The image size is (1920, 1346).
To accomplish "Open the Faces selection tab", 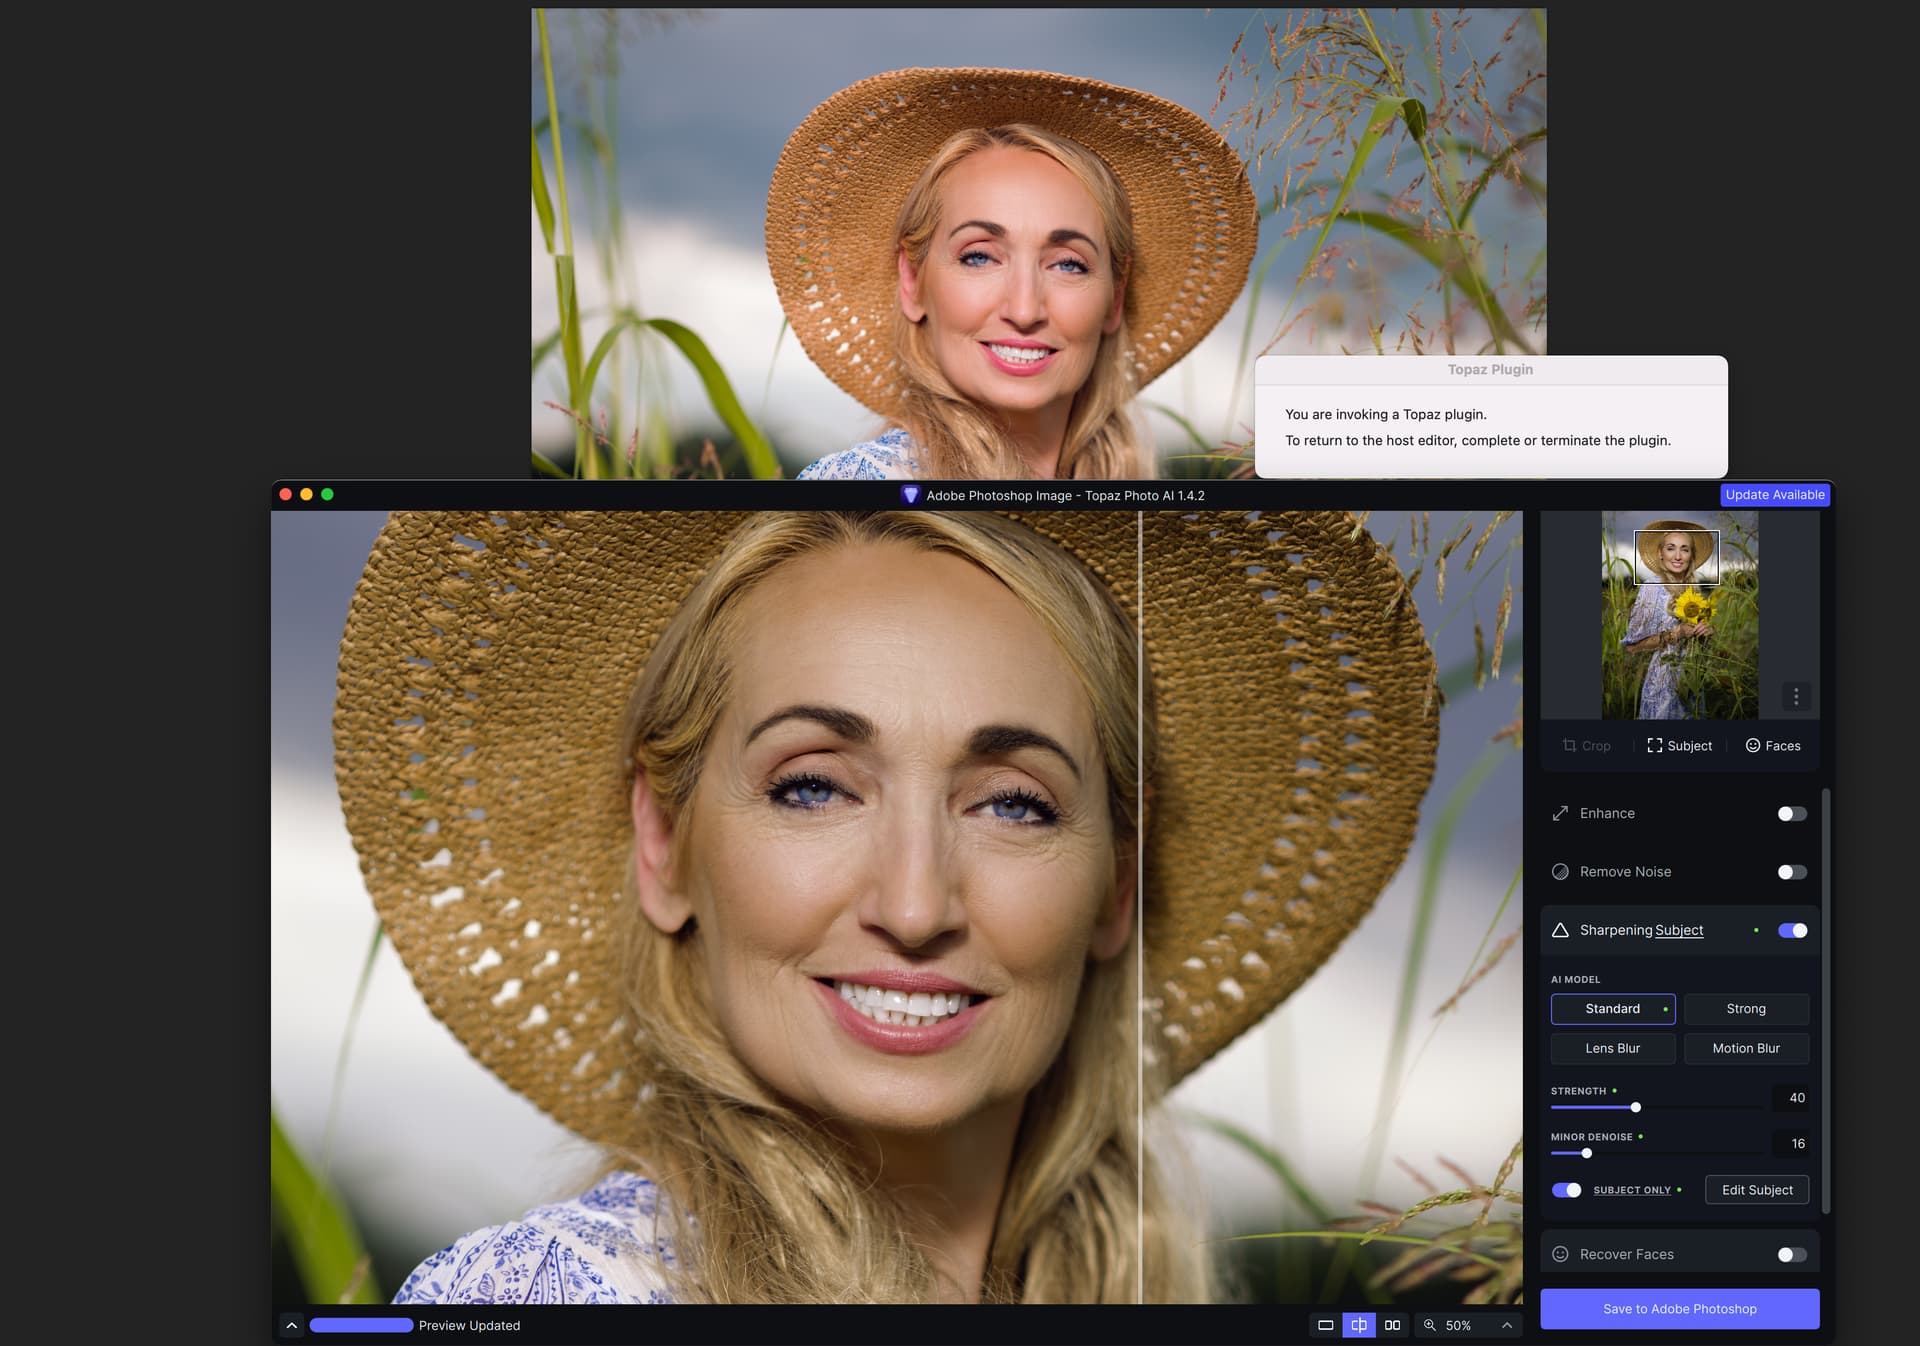I will [x=1773, y=746].
